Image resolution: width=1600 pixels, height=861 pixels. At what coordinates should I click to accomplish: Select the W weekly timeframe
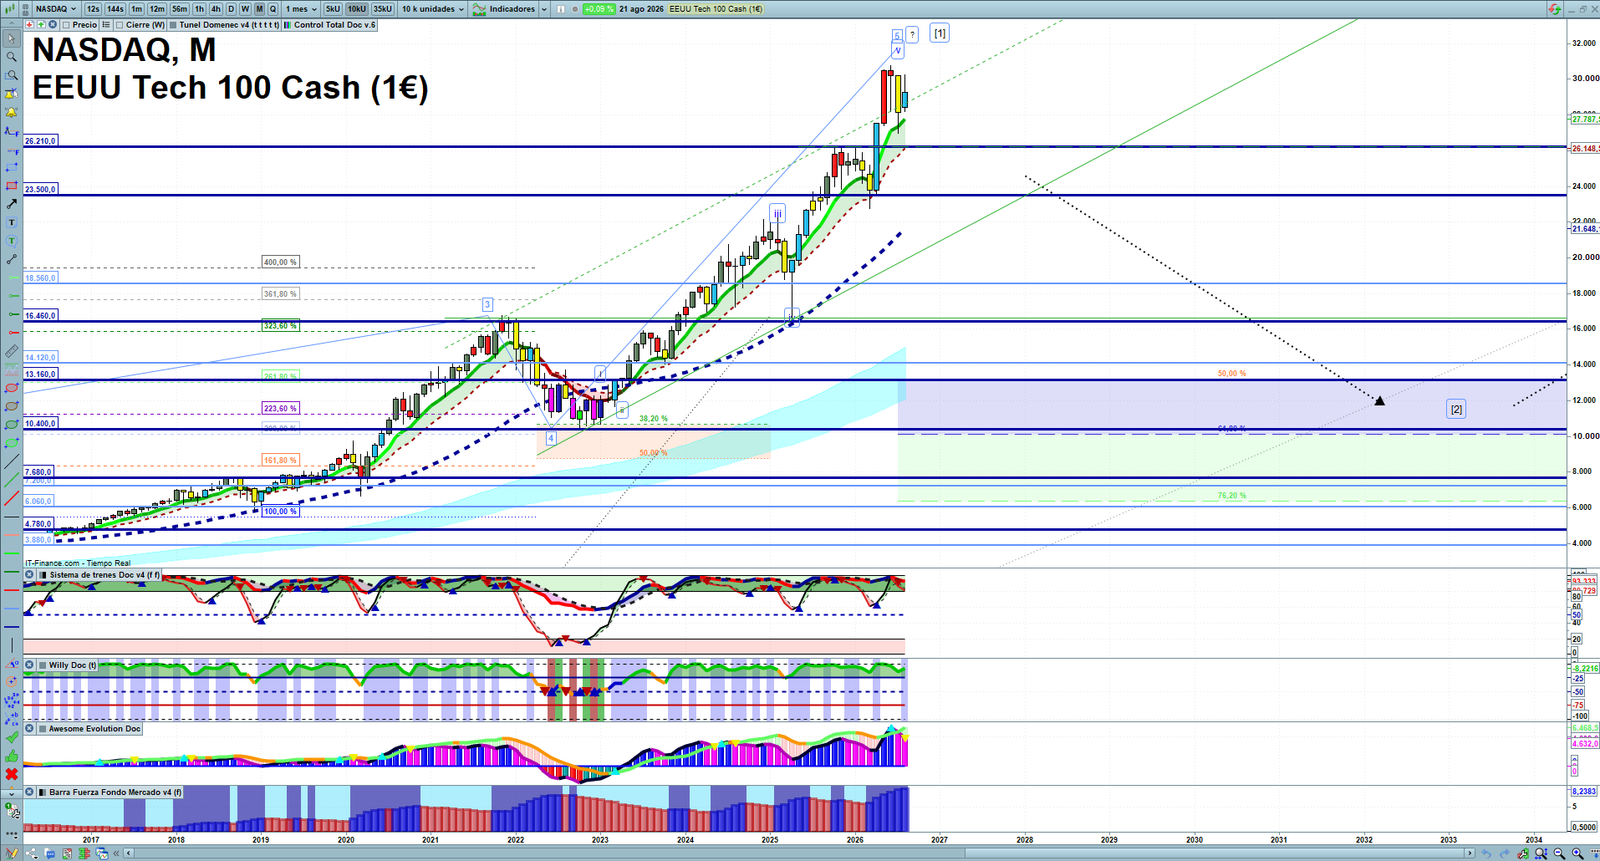(x=245, y=9)
